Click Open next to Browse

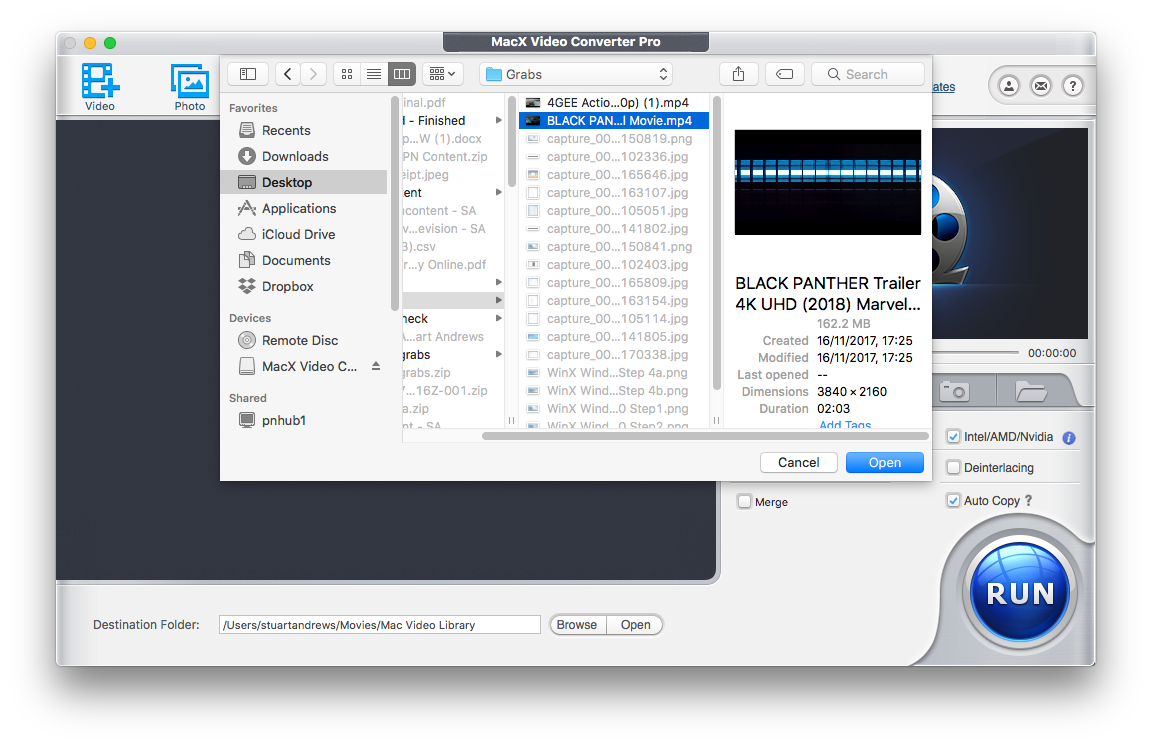point(636,625)
